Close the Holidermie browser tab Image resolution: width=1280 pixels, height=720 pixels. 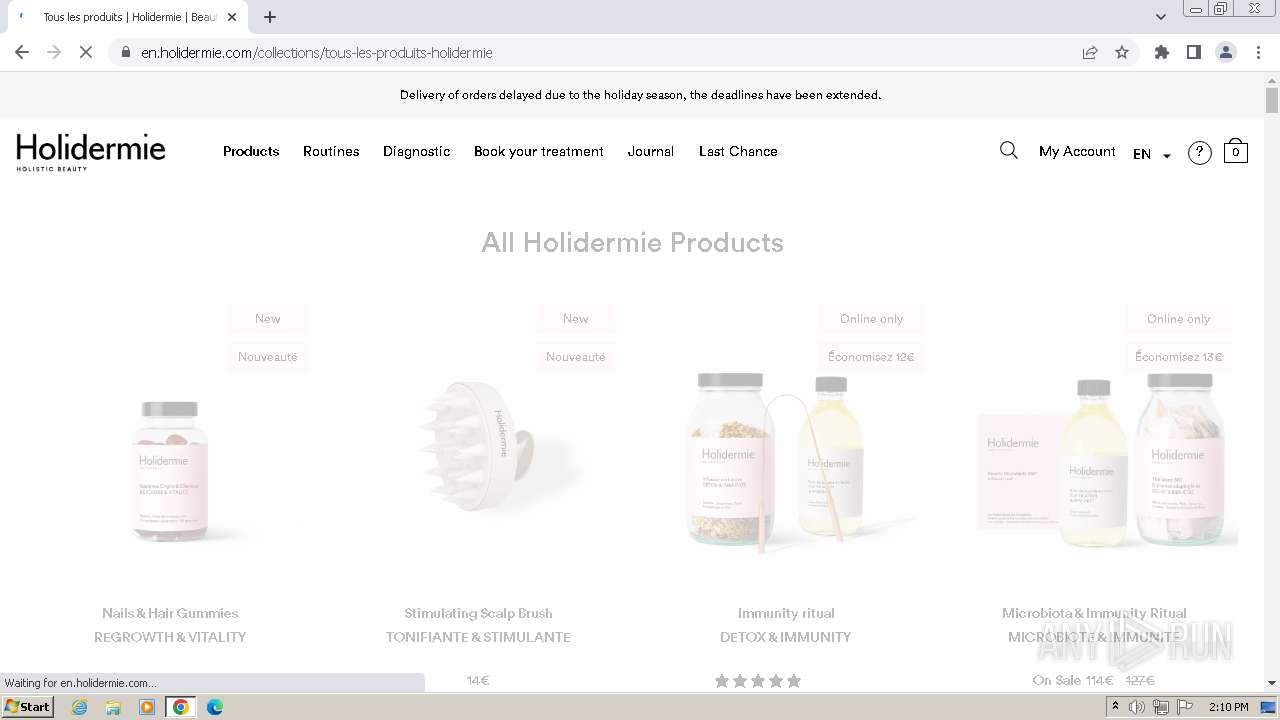(232, 17)
